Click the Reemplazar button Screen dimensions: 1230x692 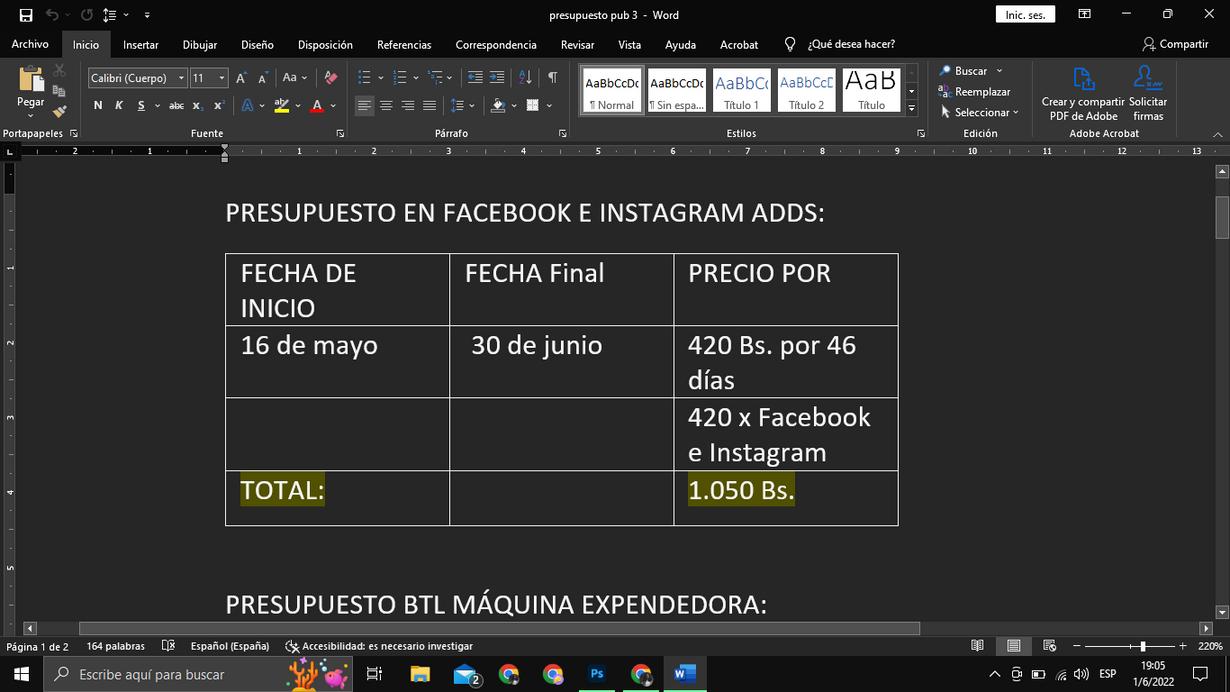coord(975,92)
